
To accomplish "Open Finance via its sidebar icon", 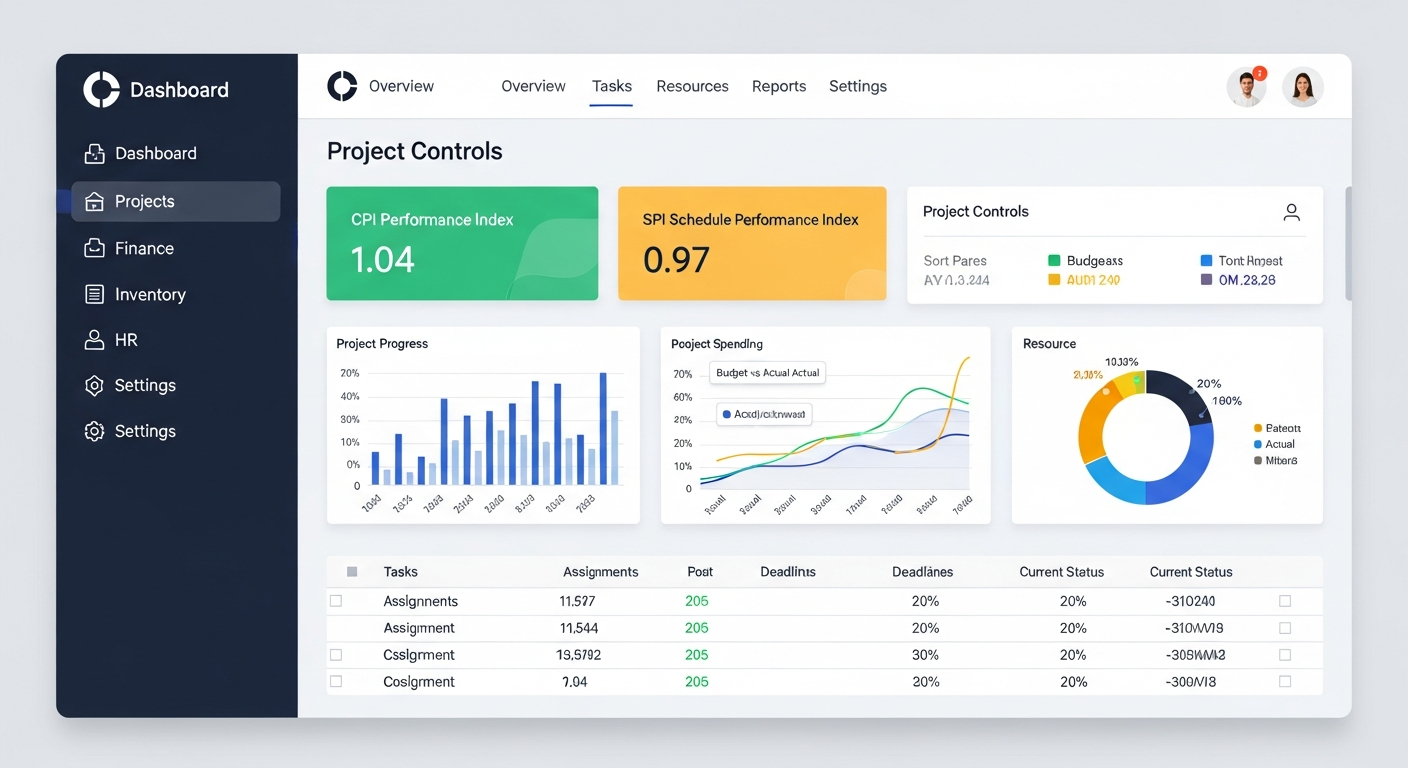I will coord(94,248).
